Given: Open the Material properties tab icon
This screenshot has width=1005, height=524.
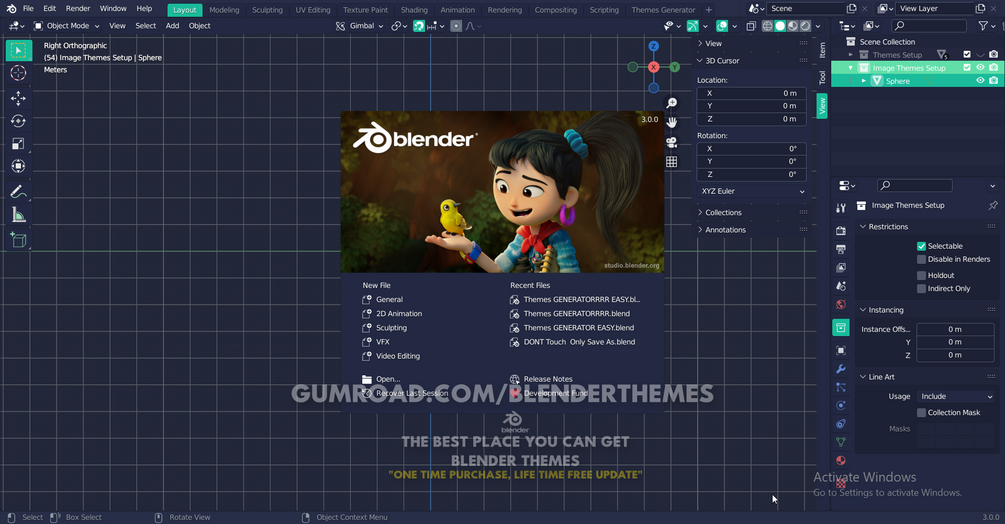Looking at the screenshot, I should point(841,461).
